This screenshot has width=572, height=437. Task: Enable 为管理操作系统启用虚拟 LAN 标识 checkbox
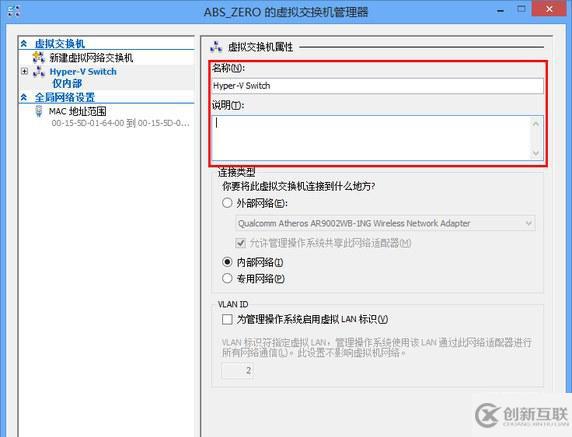pyautogui.click(x=227, y=320)
